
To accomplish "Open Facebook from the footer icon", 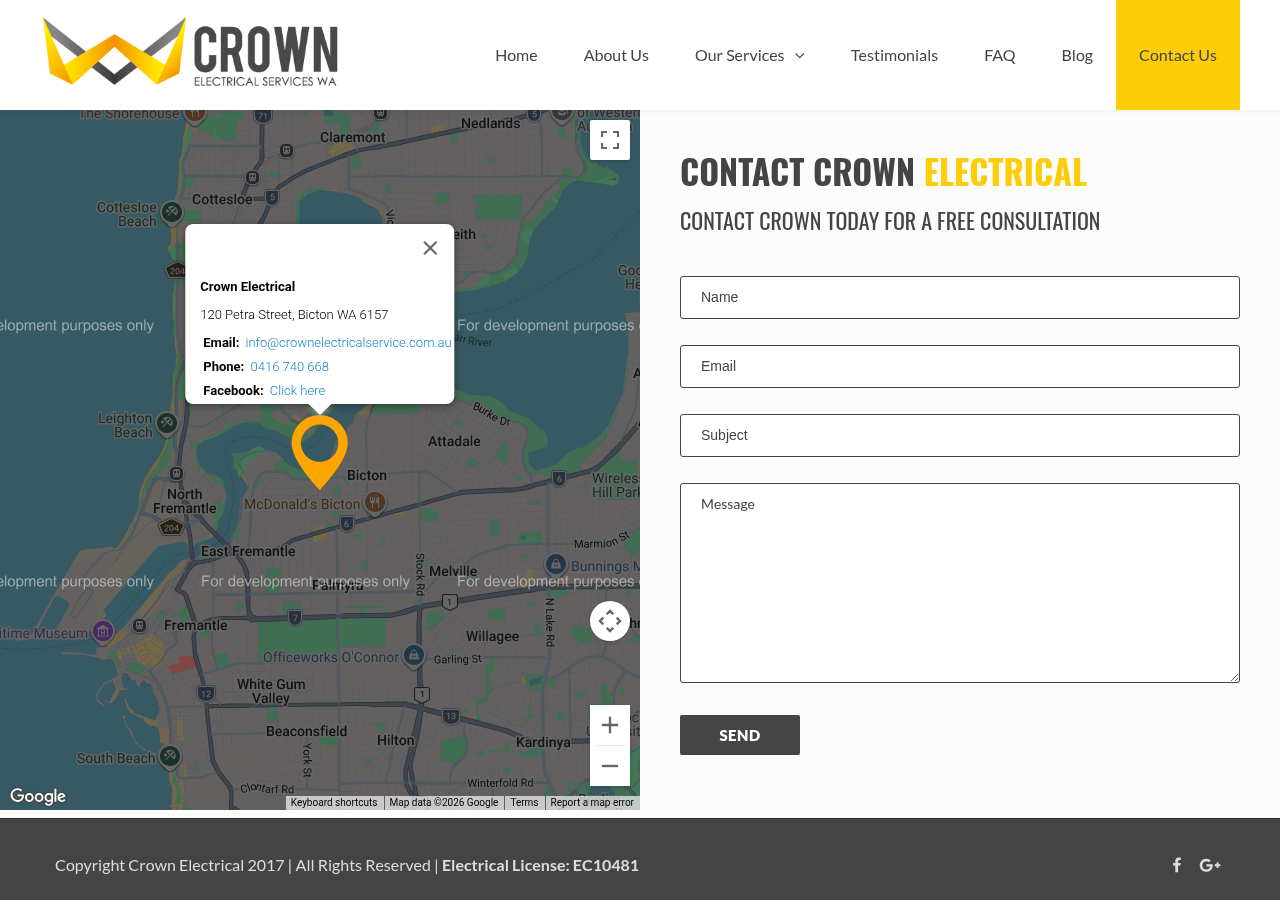I will click(x=1176, y=863).
